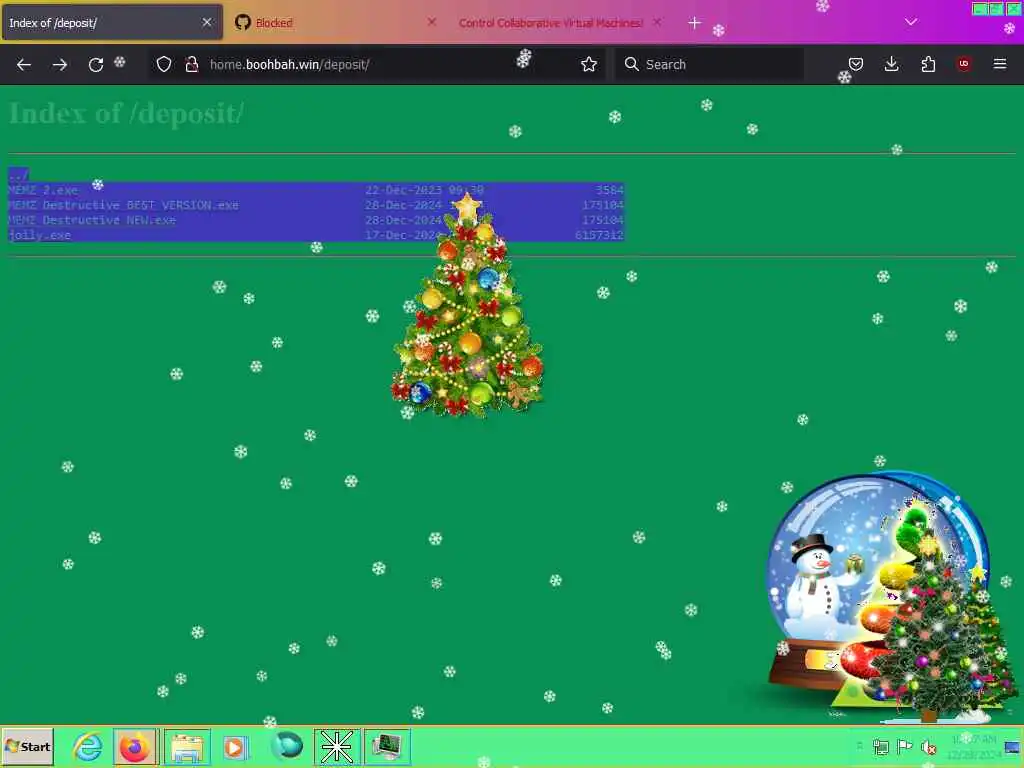Focus the address bar showing home.boohbah.win/deposit/
This screenshot has height=768, width=1024.
coord(379,64)
